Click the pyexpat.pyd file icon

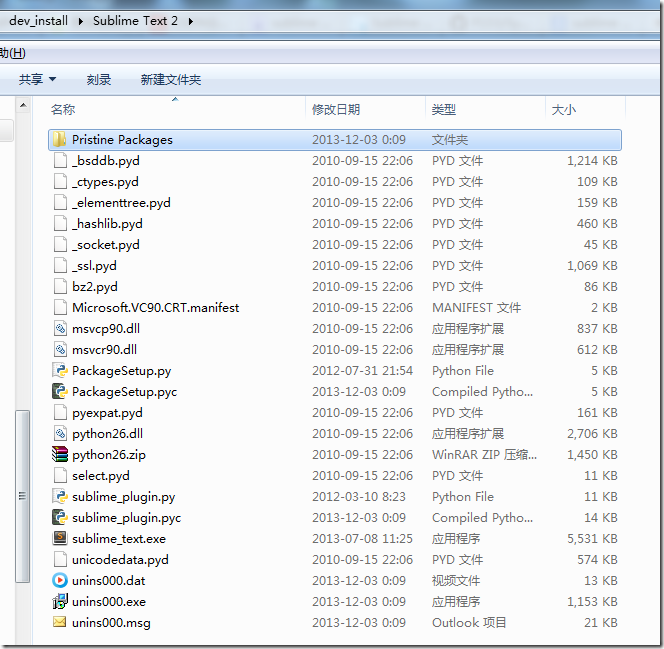60,412
